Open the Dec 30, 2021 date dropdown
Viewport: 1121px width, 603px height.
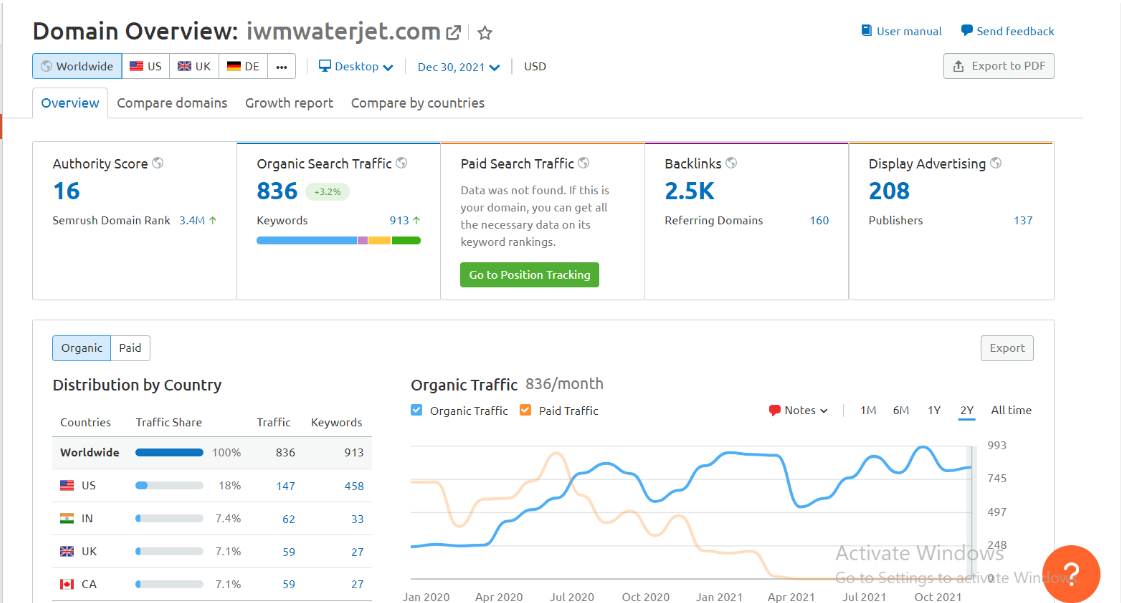(x=458, y=67)
